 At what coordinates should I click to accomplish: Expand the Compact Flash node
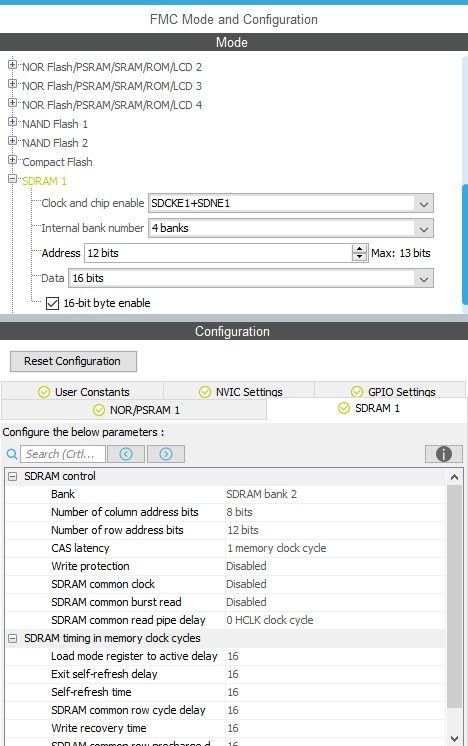[x=12, y=160]
